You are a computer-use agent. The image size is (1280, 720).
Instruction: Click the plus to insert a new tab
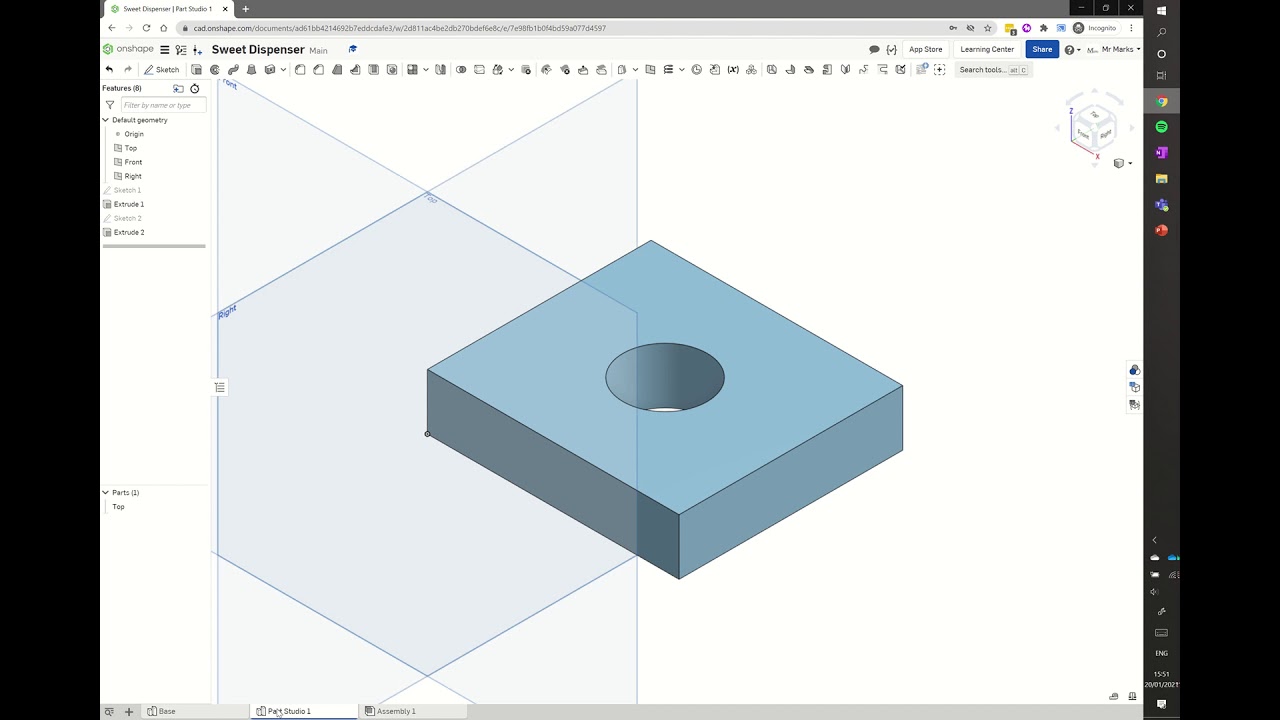(128, 711)
